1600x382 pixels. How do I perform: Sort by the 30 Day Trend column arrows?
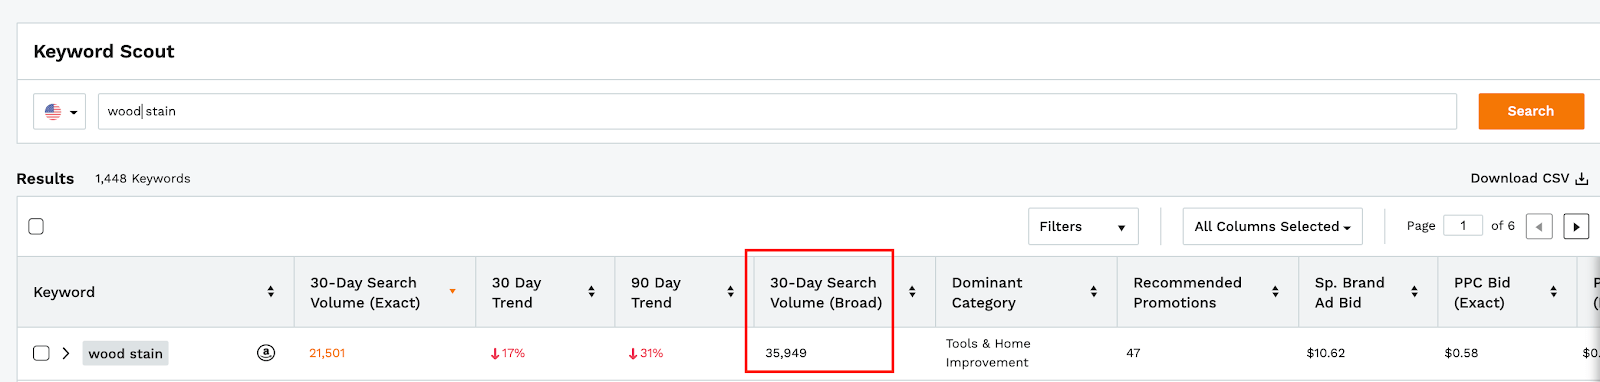tap(591, 292)
